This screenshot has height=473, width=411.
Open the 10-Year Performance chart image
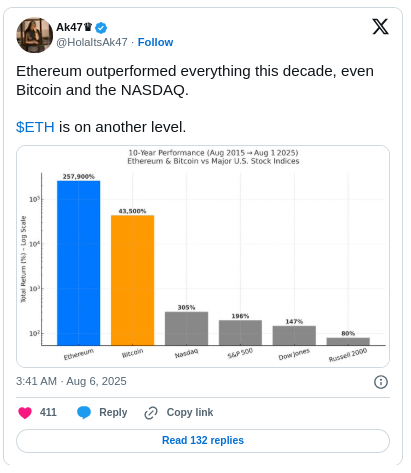[203, 256]
